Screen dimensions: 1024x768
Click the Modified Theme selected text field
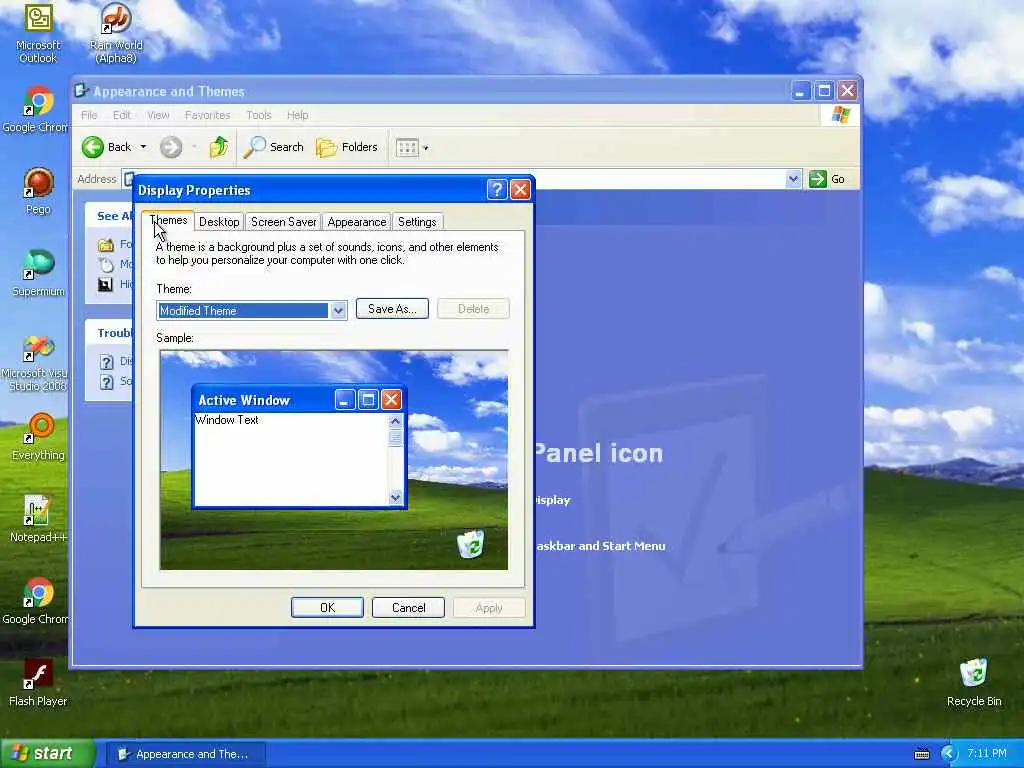[243, 311]
